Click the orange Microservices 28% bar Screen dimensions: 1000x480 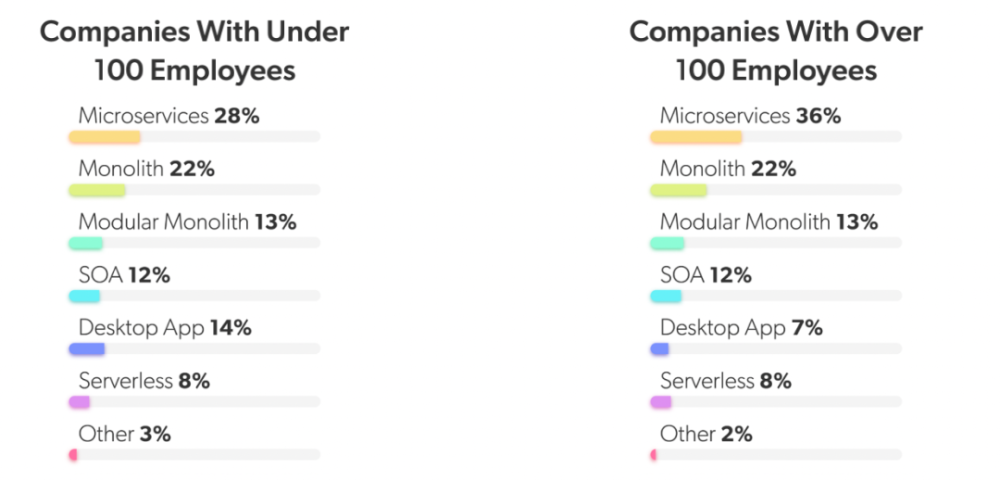(x=104, y=137)
